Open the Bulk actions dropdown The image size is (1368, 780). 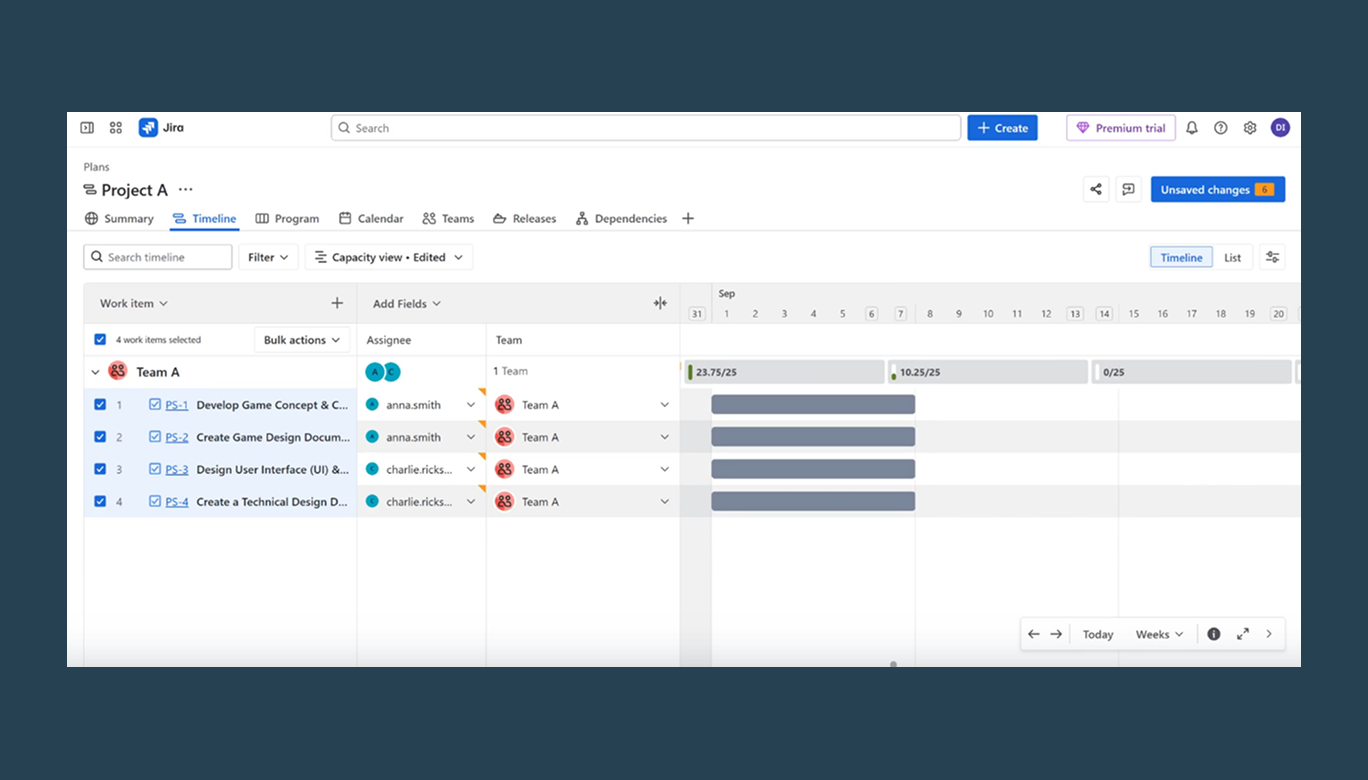tap(302, 340)
